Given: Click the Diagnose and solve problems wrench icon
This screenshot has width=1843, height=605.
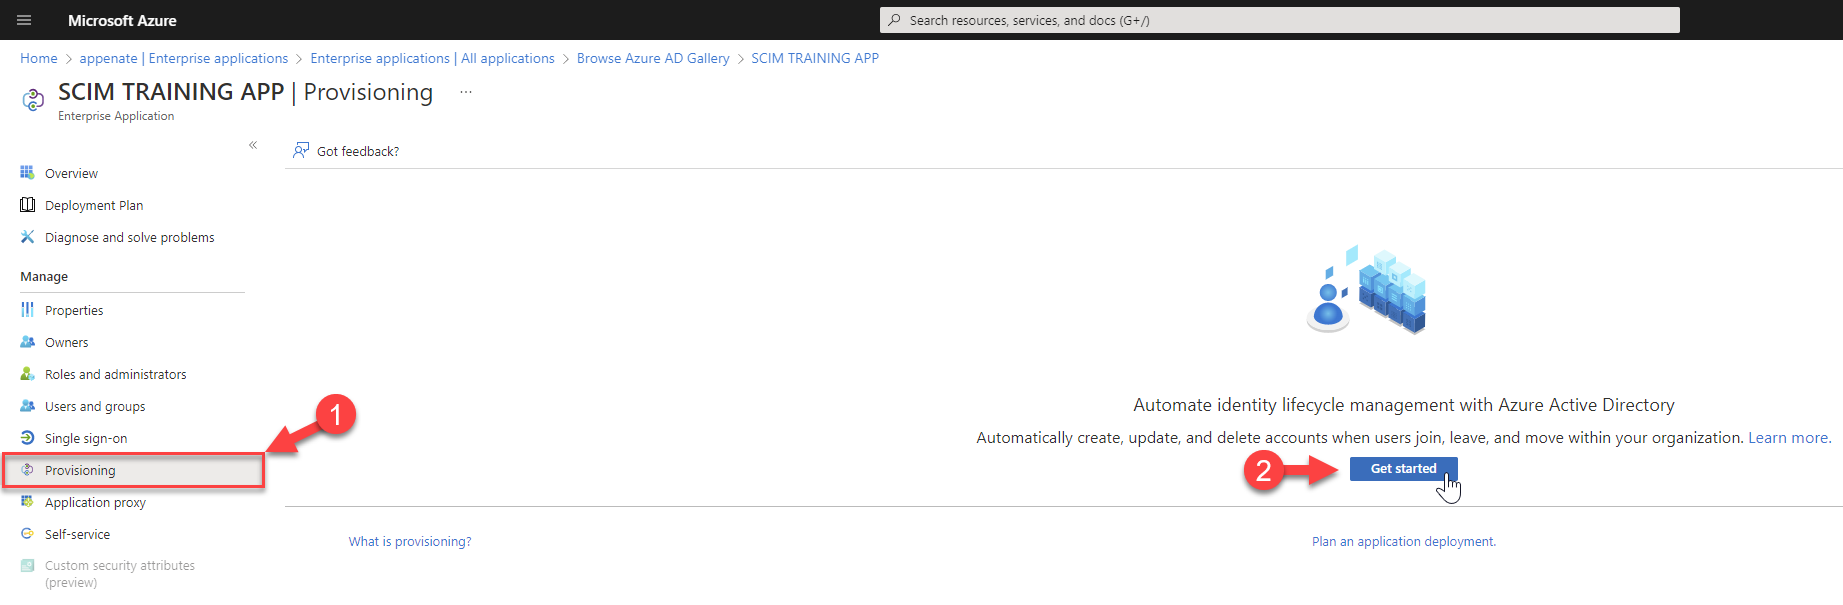Looking at the screenshot, I should pyautogui.click(x=27, y=237).
